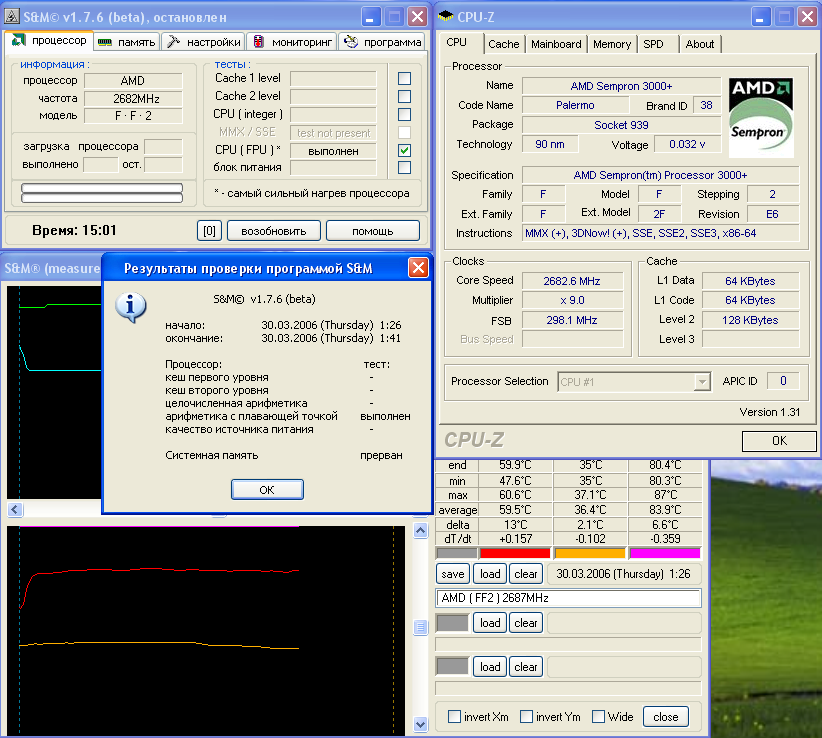Image resolution: width=822 pixels, height=738 pixels.
Task: Open the Mainboard tab in CPU-Z
Action: (556, 44)
